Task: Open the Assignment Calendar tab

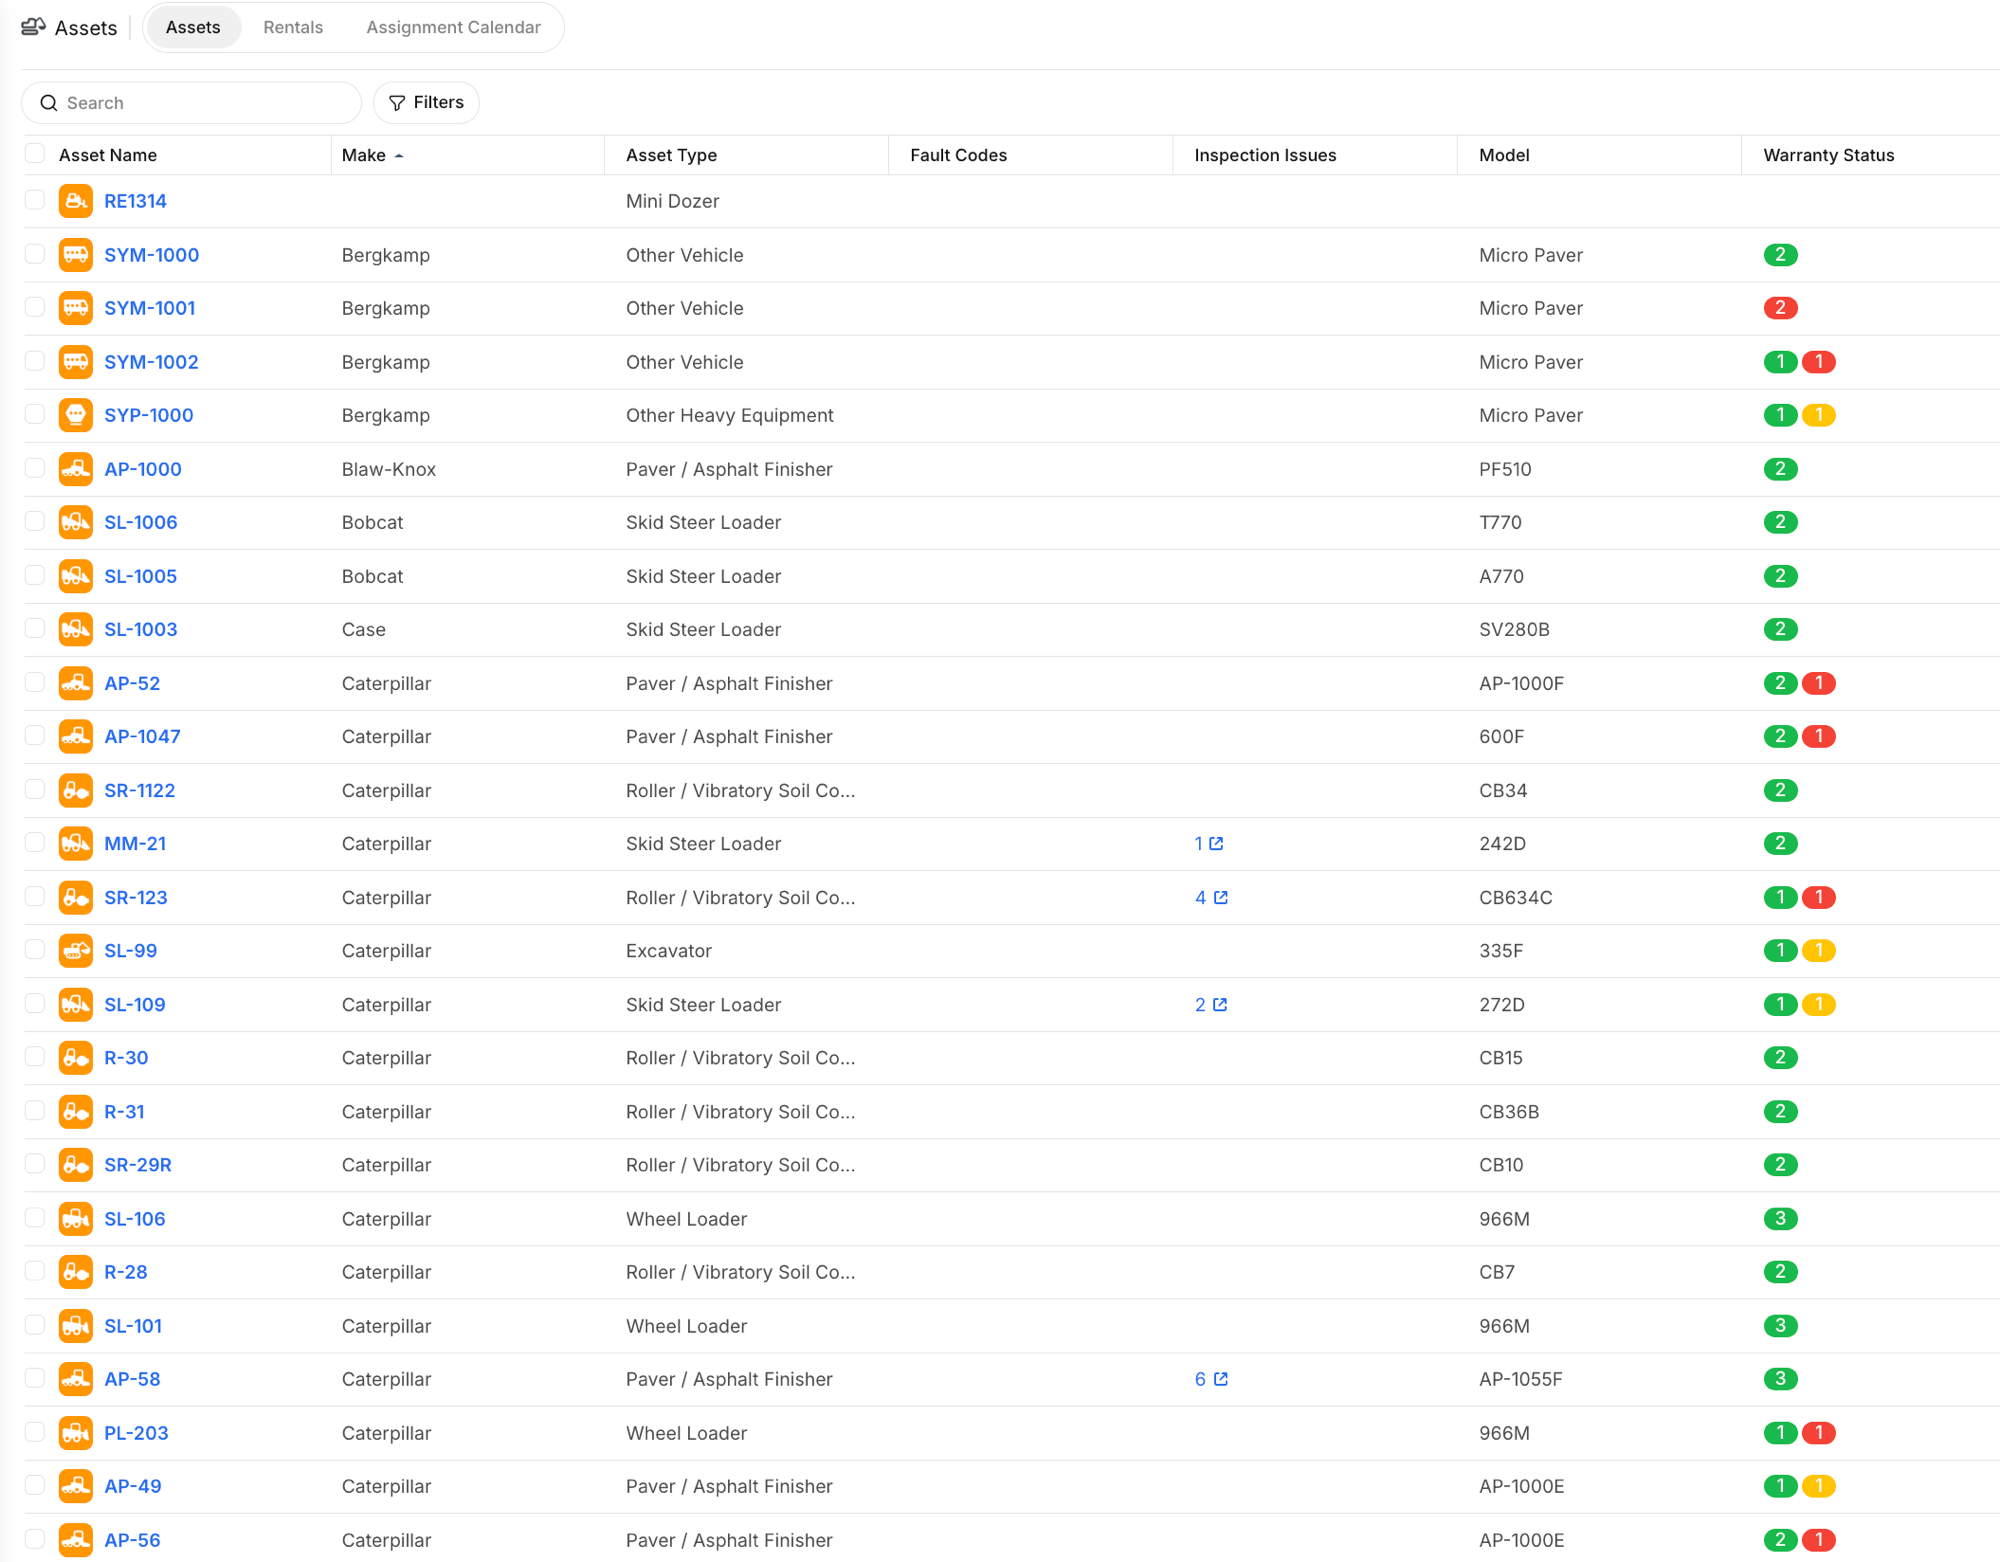Action: [x=453, y=27]
